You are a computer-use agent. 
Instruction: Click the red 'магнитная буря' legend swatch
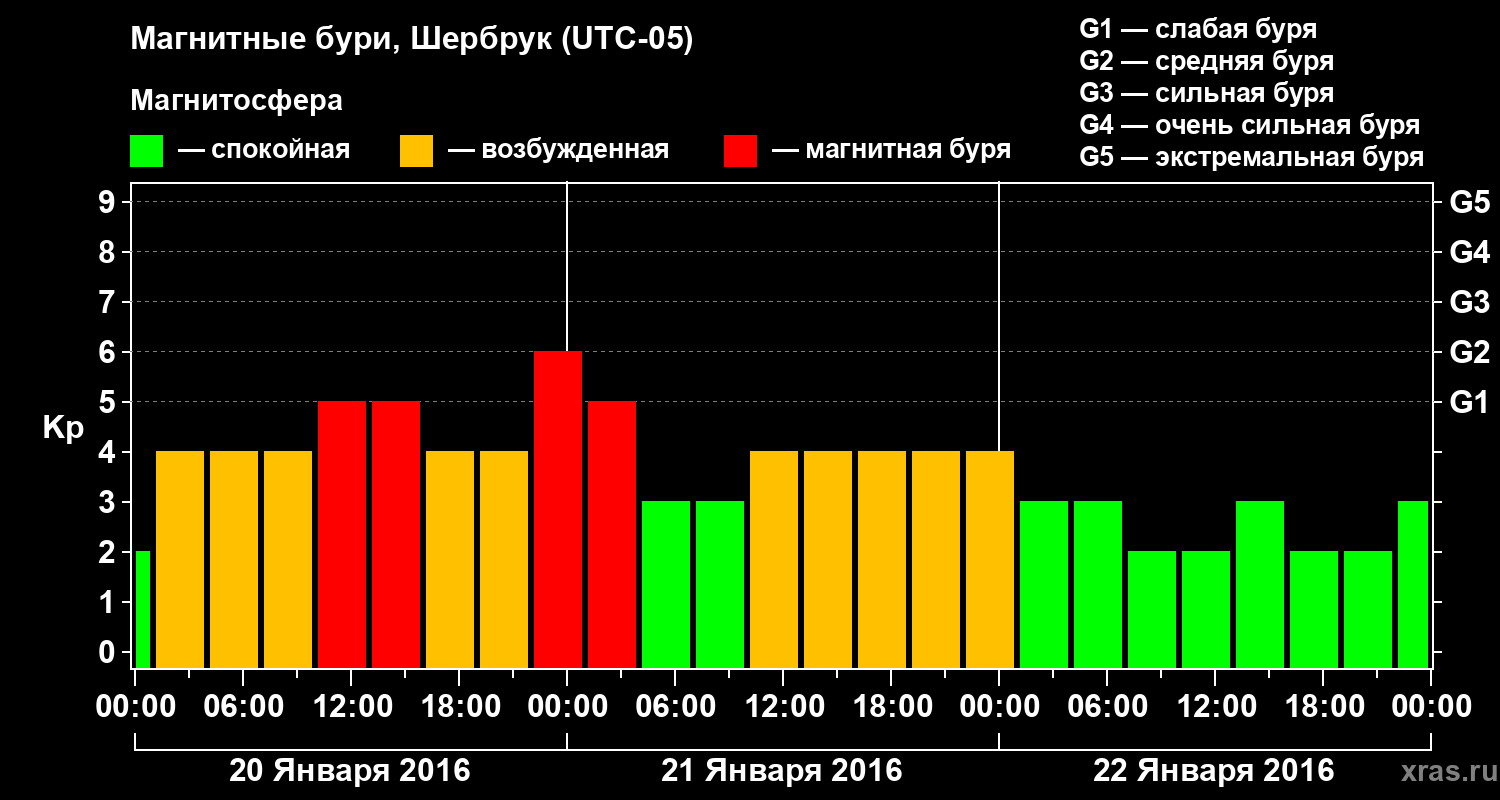coord(740,151)
